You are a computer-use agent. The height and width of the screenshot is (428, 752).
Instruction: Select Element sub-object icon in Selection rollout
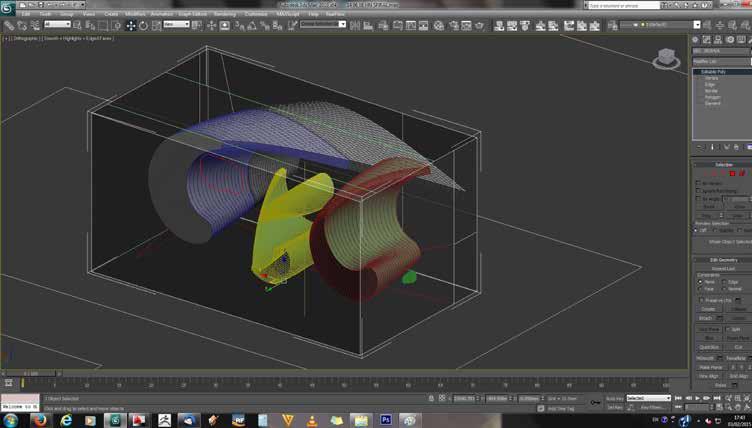[742, 173]
